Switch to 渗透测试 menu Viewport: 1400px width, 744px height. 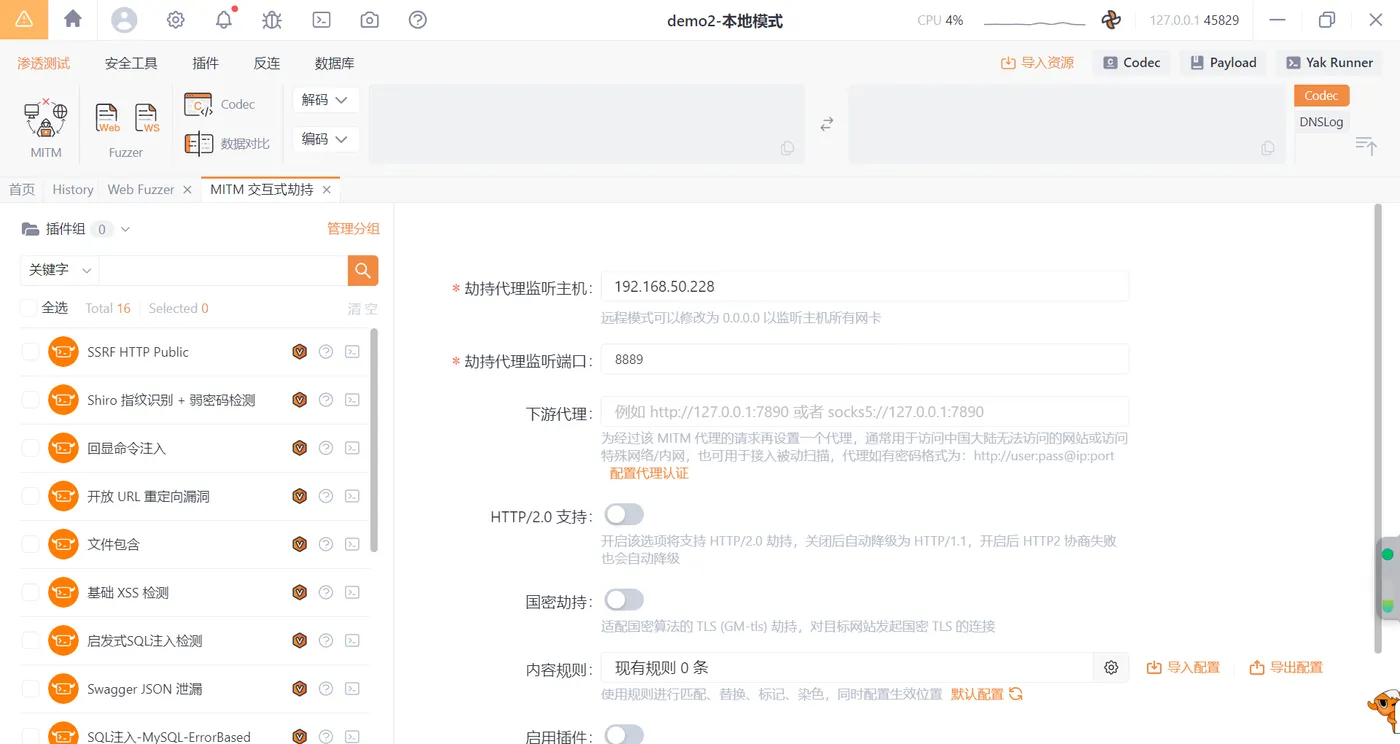(x=44, y=63)
